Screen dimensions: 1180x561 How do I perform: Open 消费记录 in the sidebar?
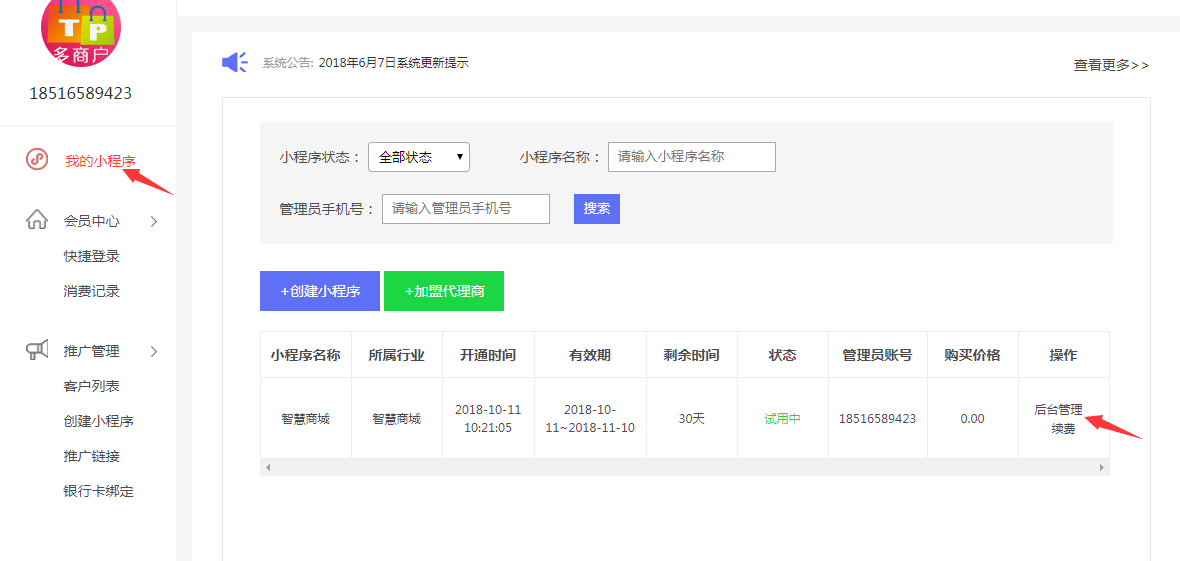92,291
